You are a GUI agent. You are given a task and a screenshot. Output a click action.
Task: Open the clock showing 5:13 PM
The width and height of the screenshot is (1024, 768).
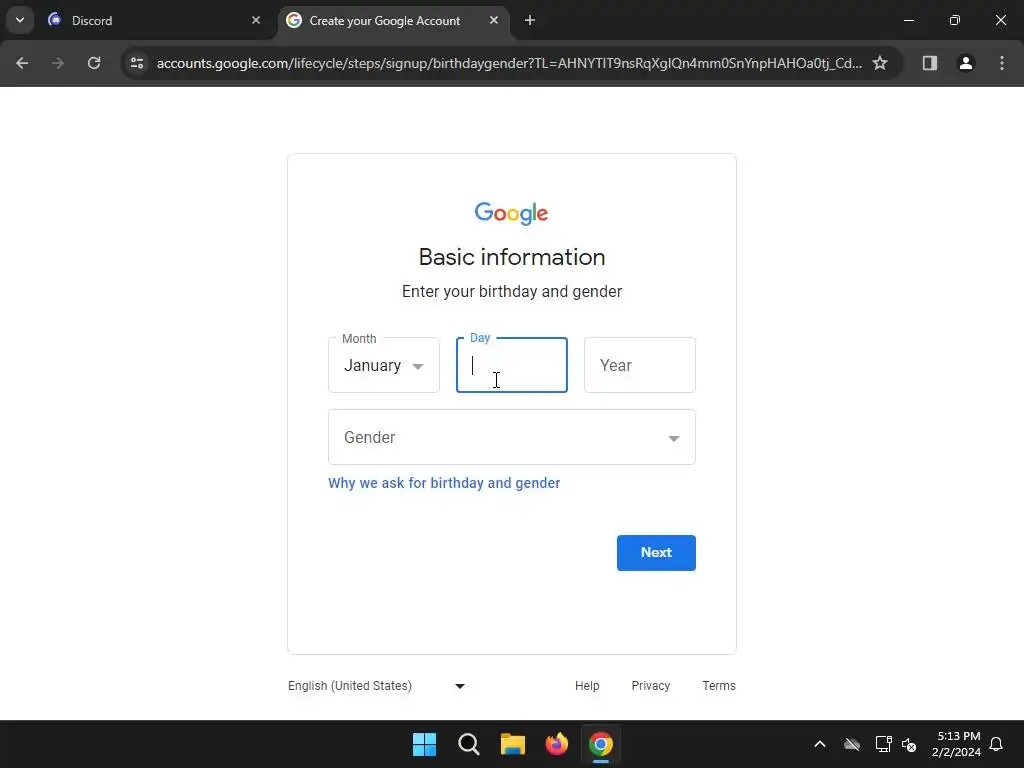coord(957,744)
